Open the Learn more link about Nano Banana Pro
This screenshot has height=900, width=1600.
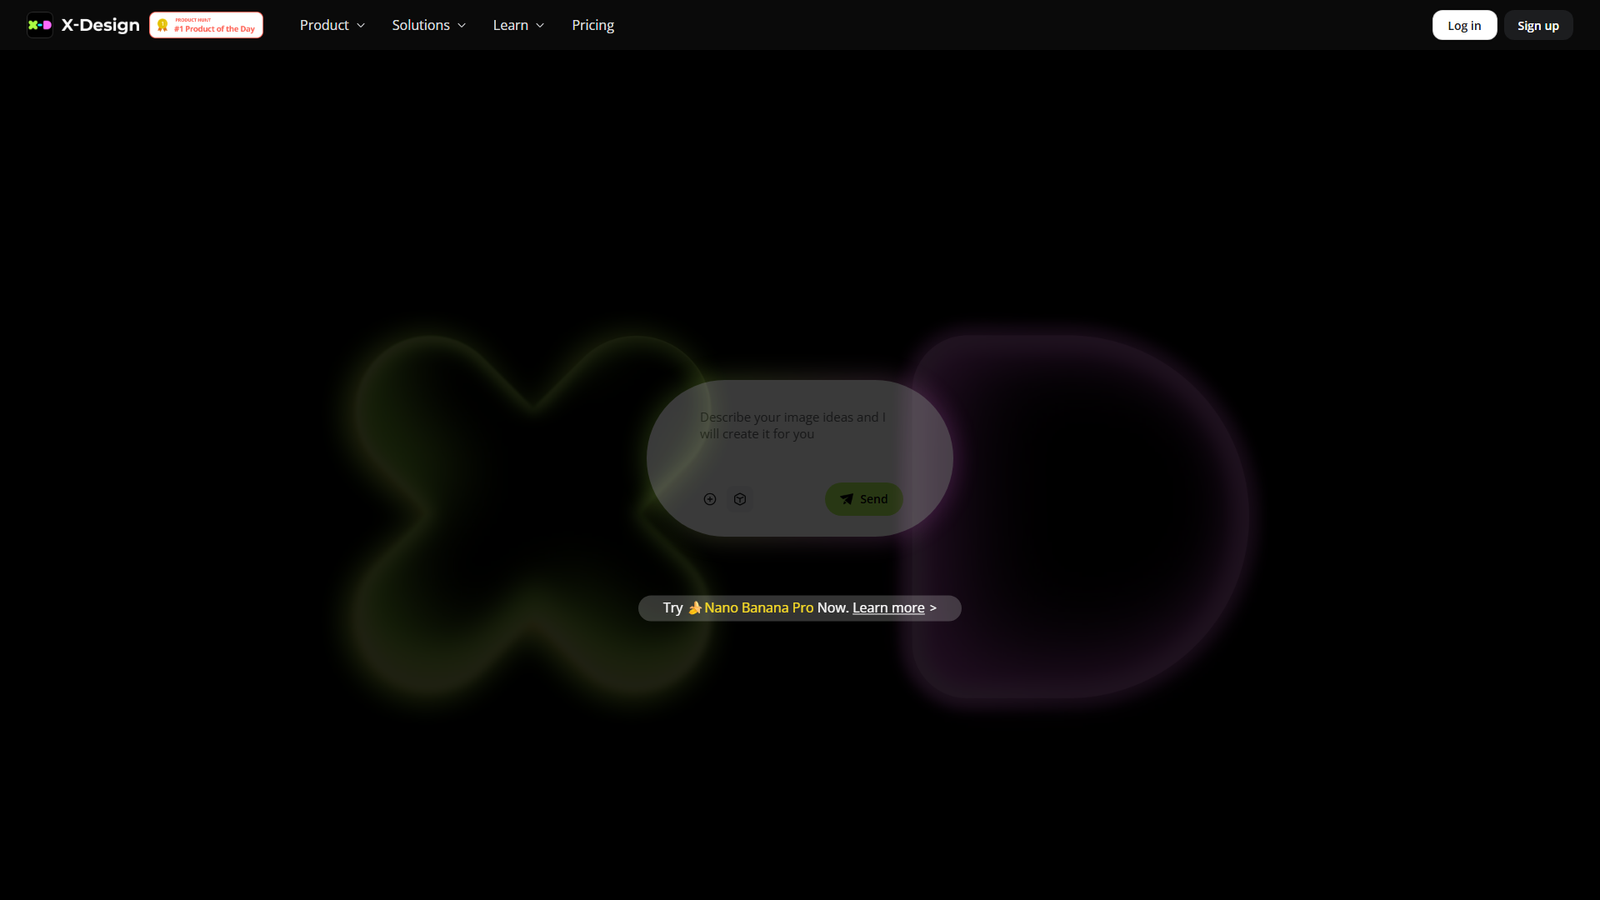[887, 607]
